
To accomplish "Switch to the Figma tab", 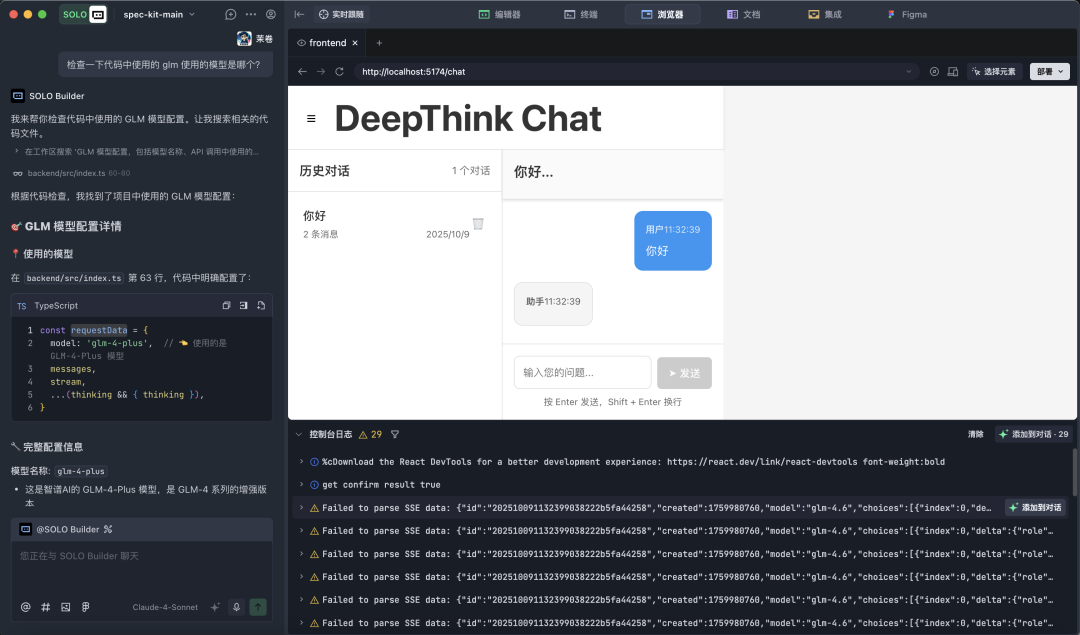I will click(x=907, y=14).
